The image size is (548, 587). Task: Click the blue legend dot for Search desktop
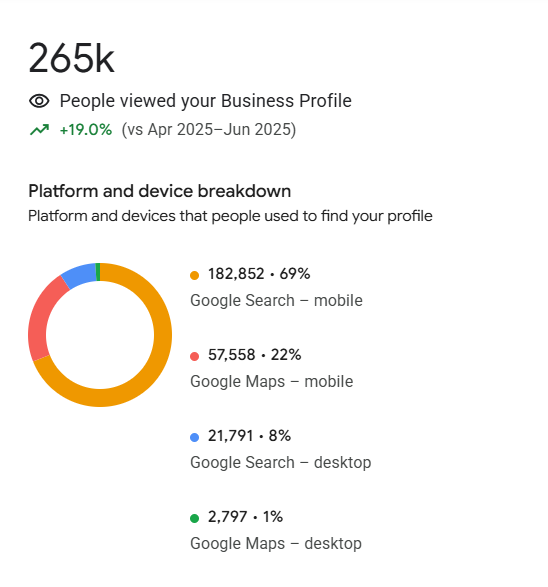pyautogui.click(x=194, y=437)
